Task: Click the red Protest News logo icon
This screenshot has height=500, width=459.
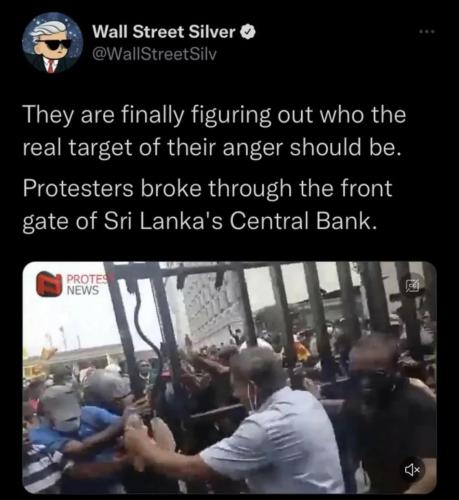Action: point(50,284)
